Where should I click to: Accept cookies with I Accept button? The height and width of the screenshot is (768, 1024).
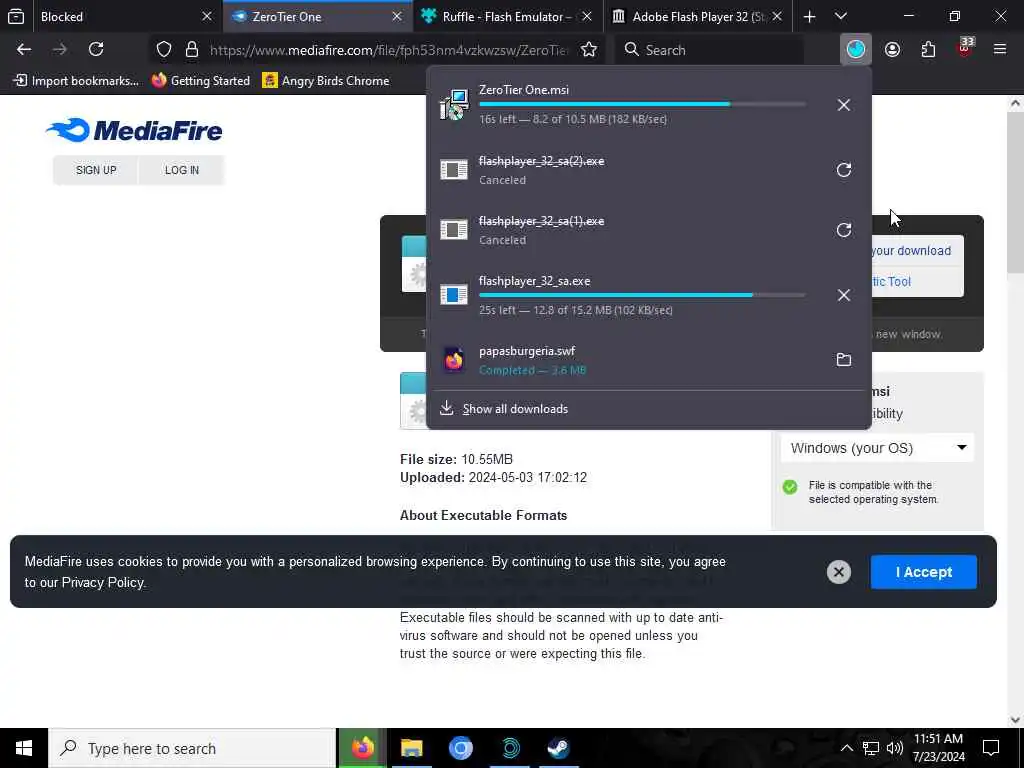click(x=923, y=572)
